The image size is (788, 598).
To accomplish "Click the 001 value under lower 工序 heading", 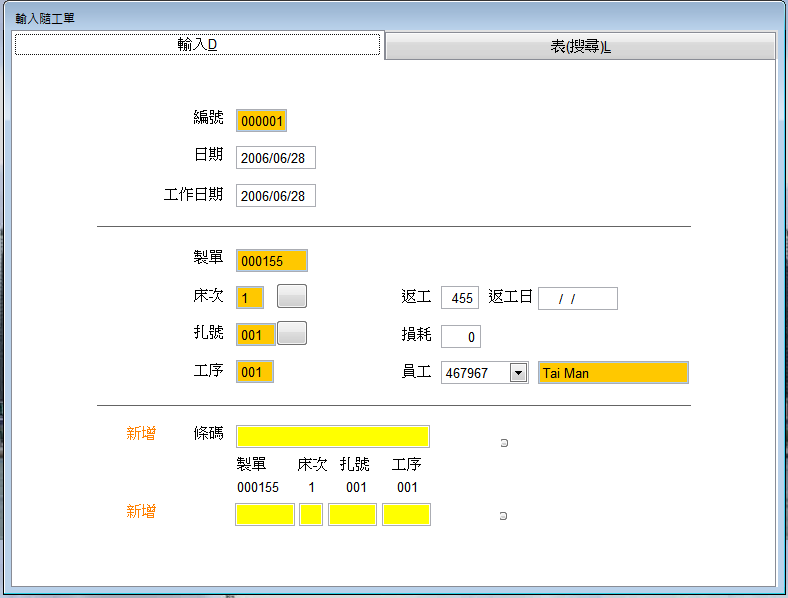I will click(407, 487).
